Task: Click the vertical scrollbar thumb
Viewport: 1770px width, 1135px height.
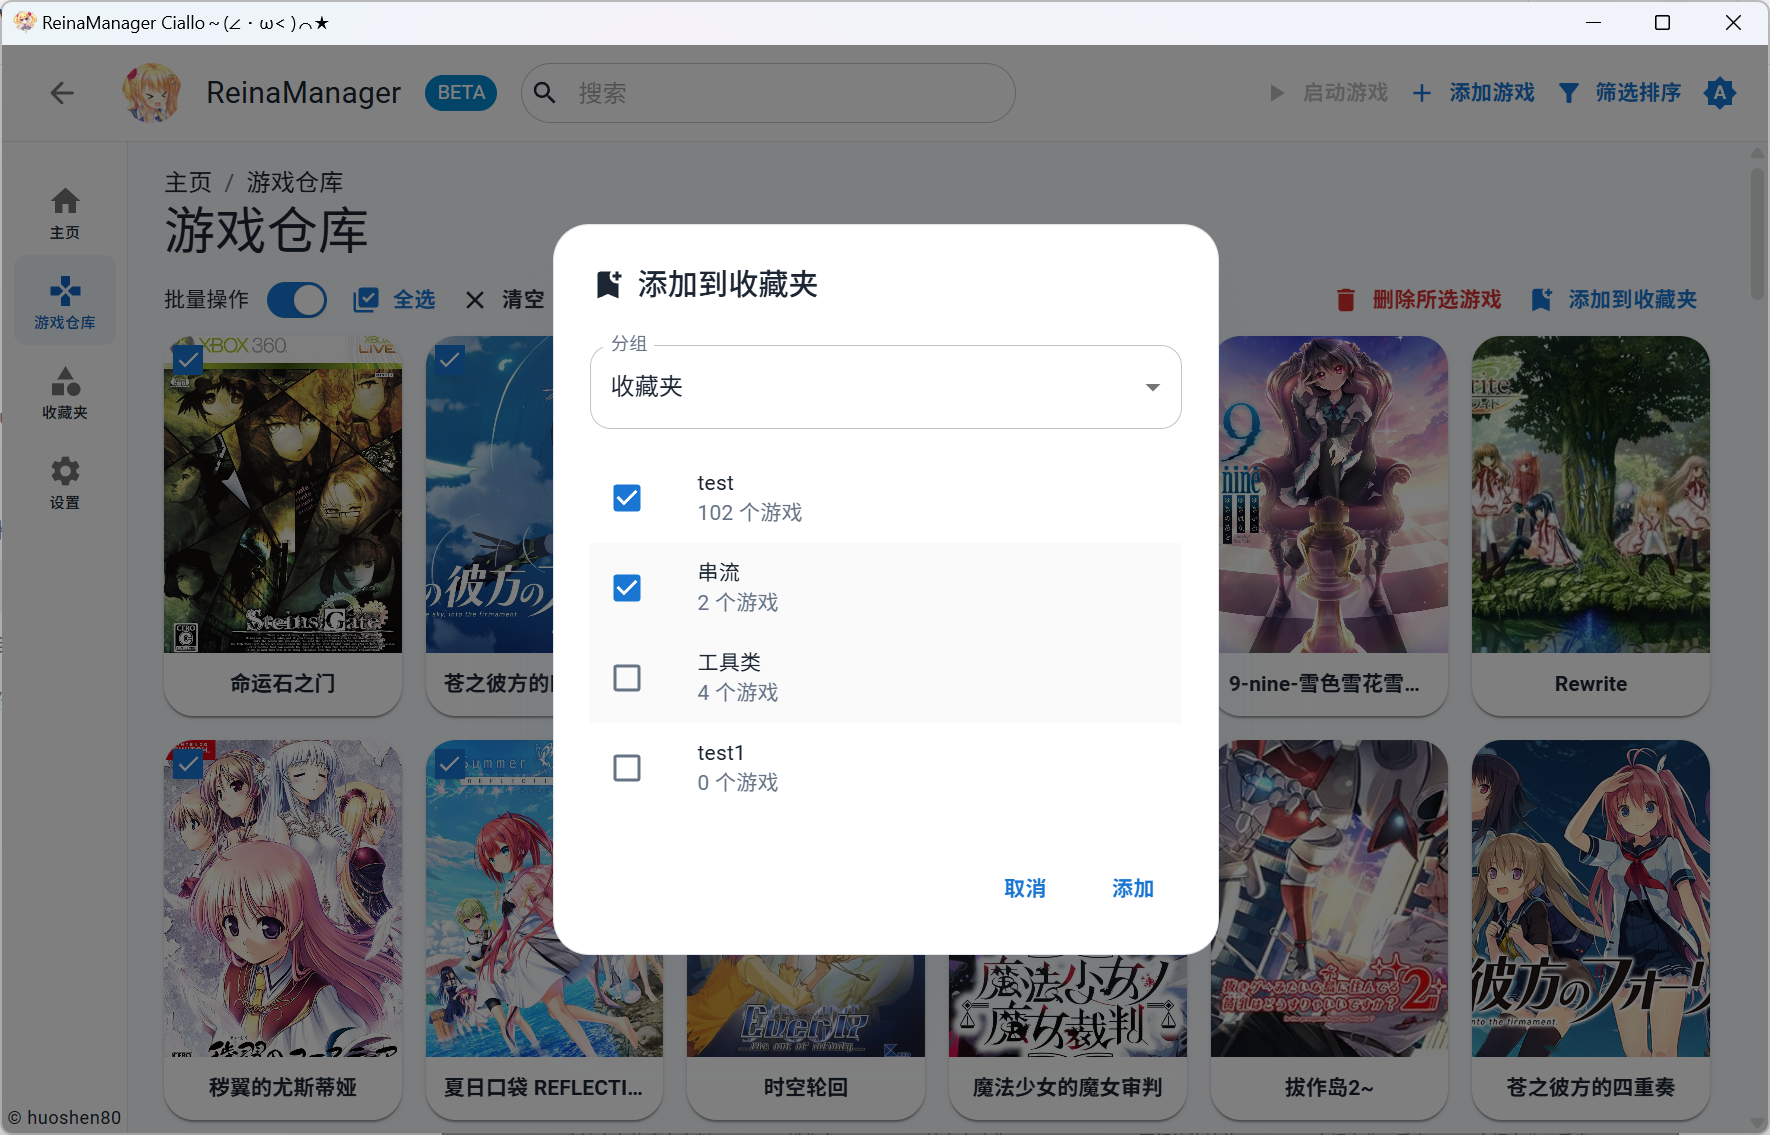Action: [1757, 233]
